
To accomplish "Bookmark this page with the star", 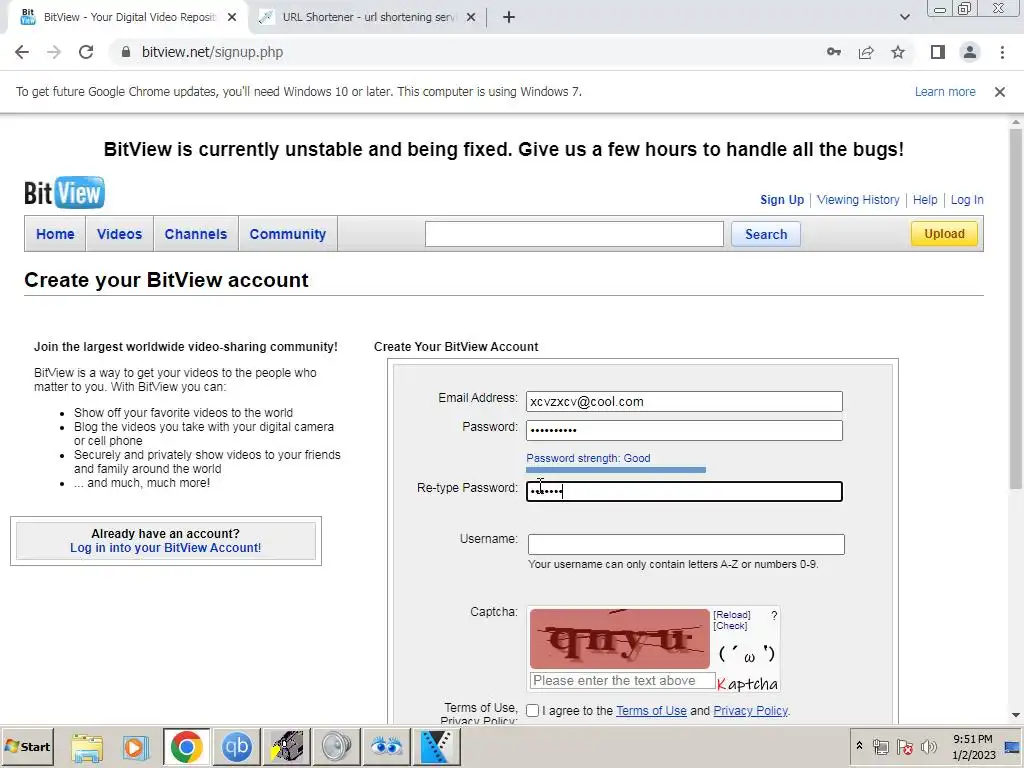I will coord(898,52).
